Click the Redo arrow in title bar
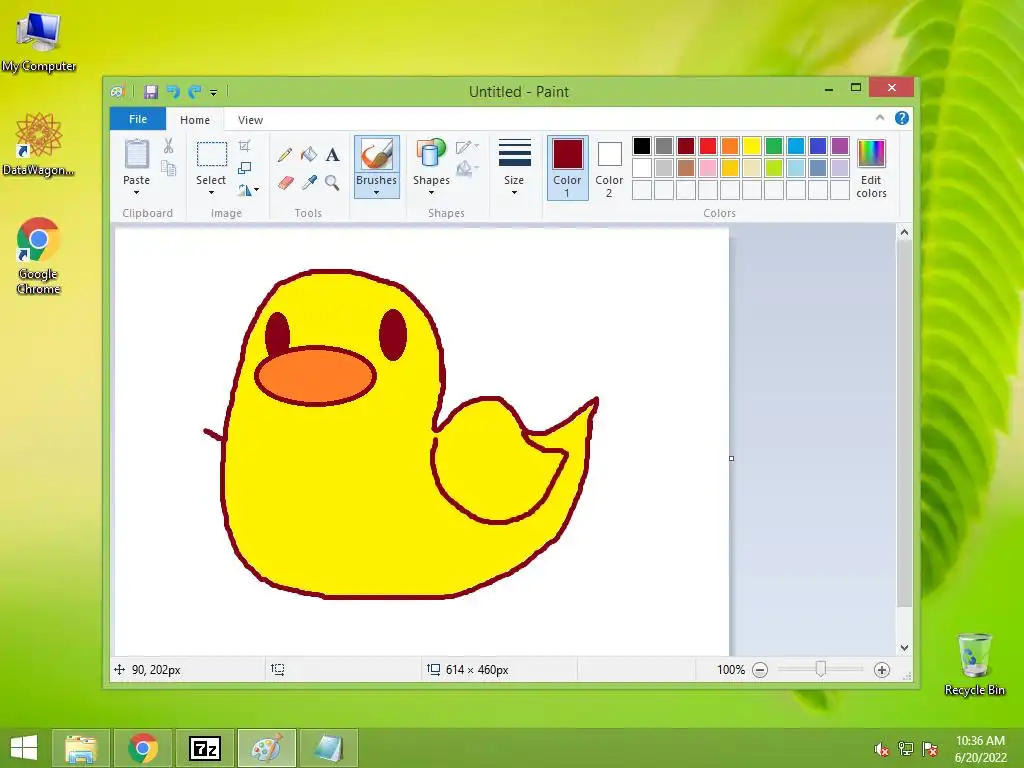Screen dimensions: 1024x768 tap(195, 91)
